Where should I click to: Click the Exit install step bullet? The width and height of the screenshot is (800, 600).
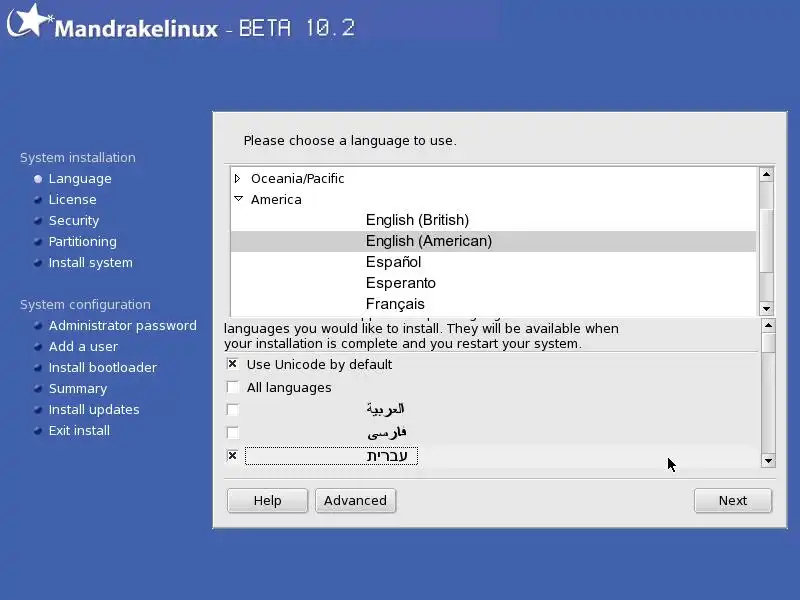[x=38, y=431]
